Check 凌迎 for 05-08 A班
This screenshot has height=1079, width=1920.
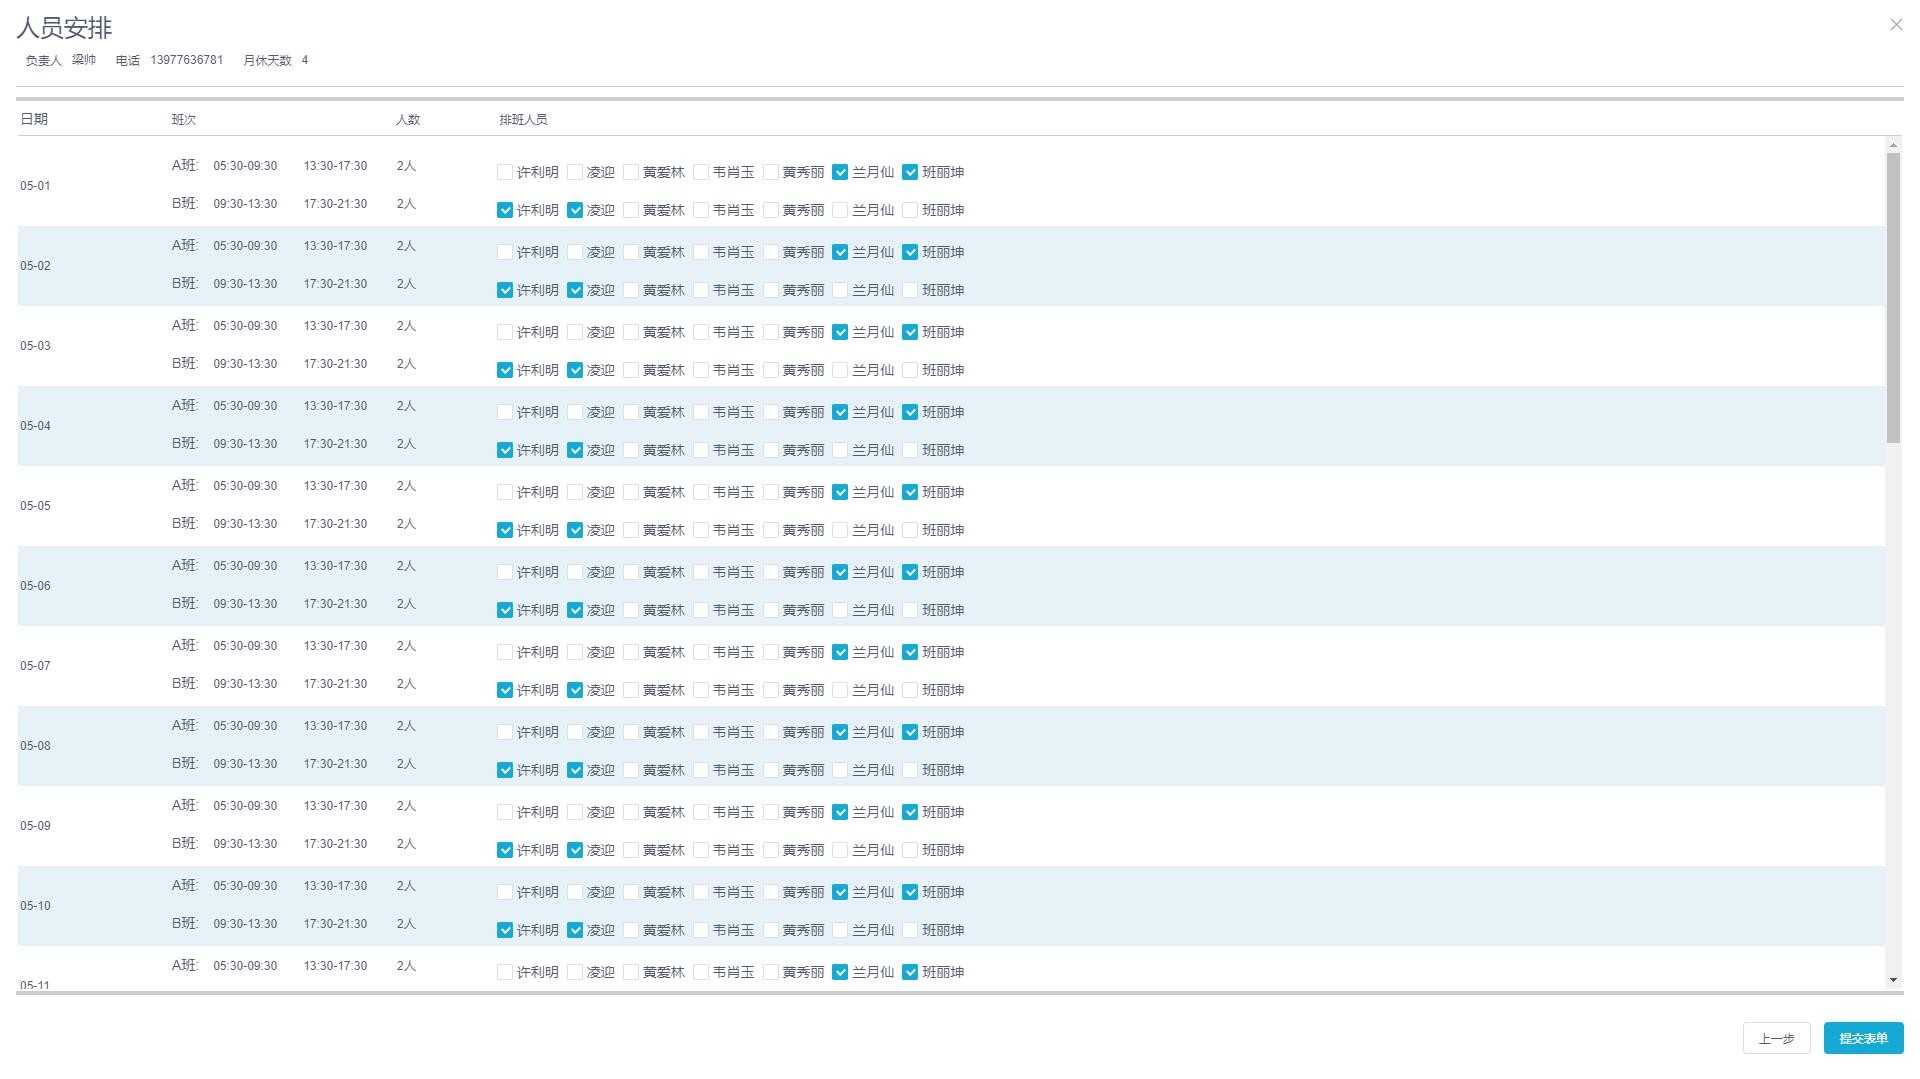(x=575, y=732)
